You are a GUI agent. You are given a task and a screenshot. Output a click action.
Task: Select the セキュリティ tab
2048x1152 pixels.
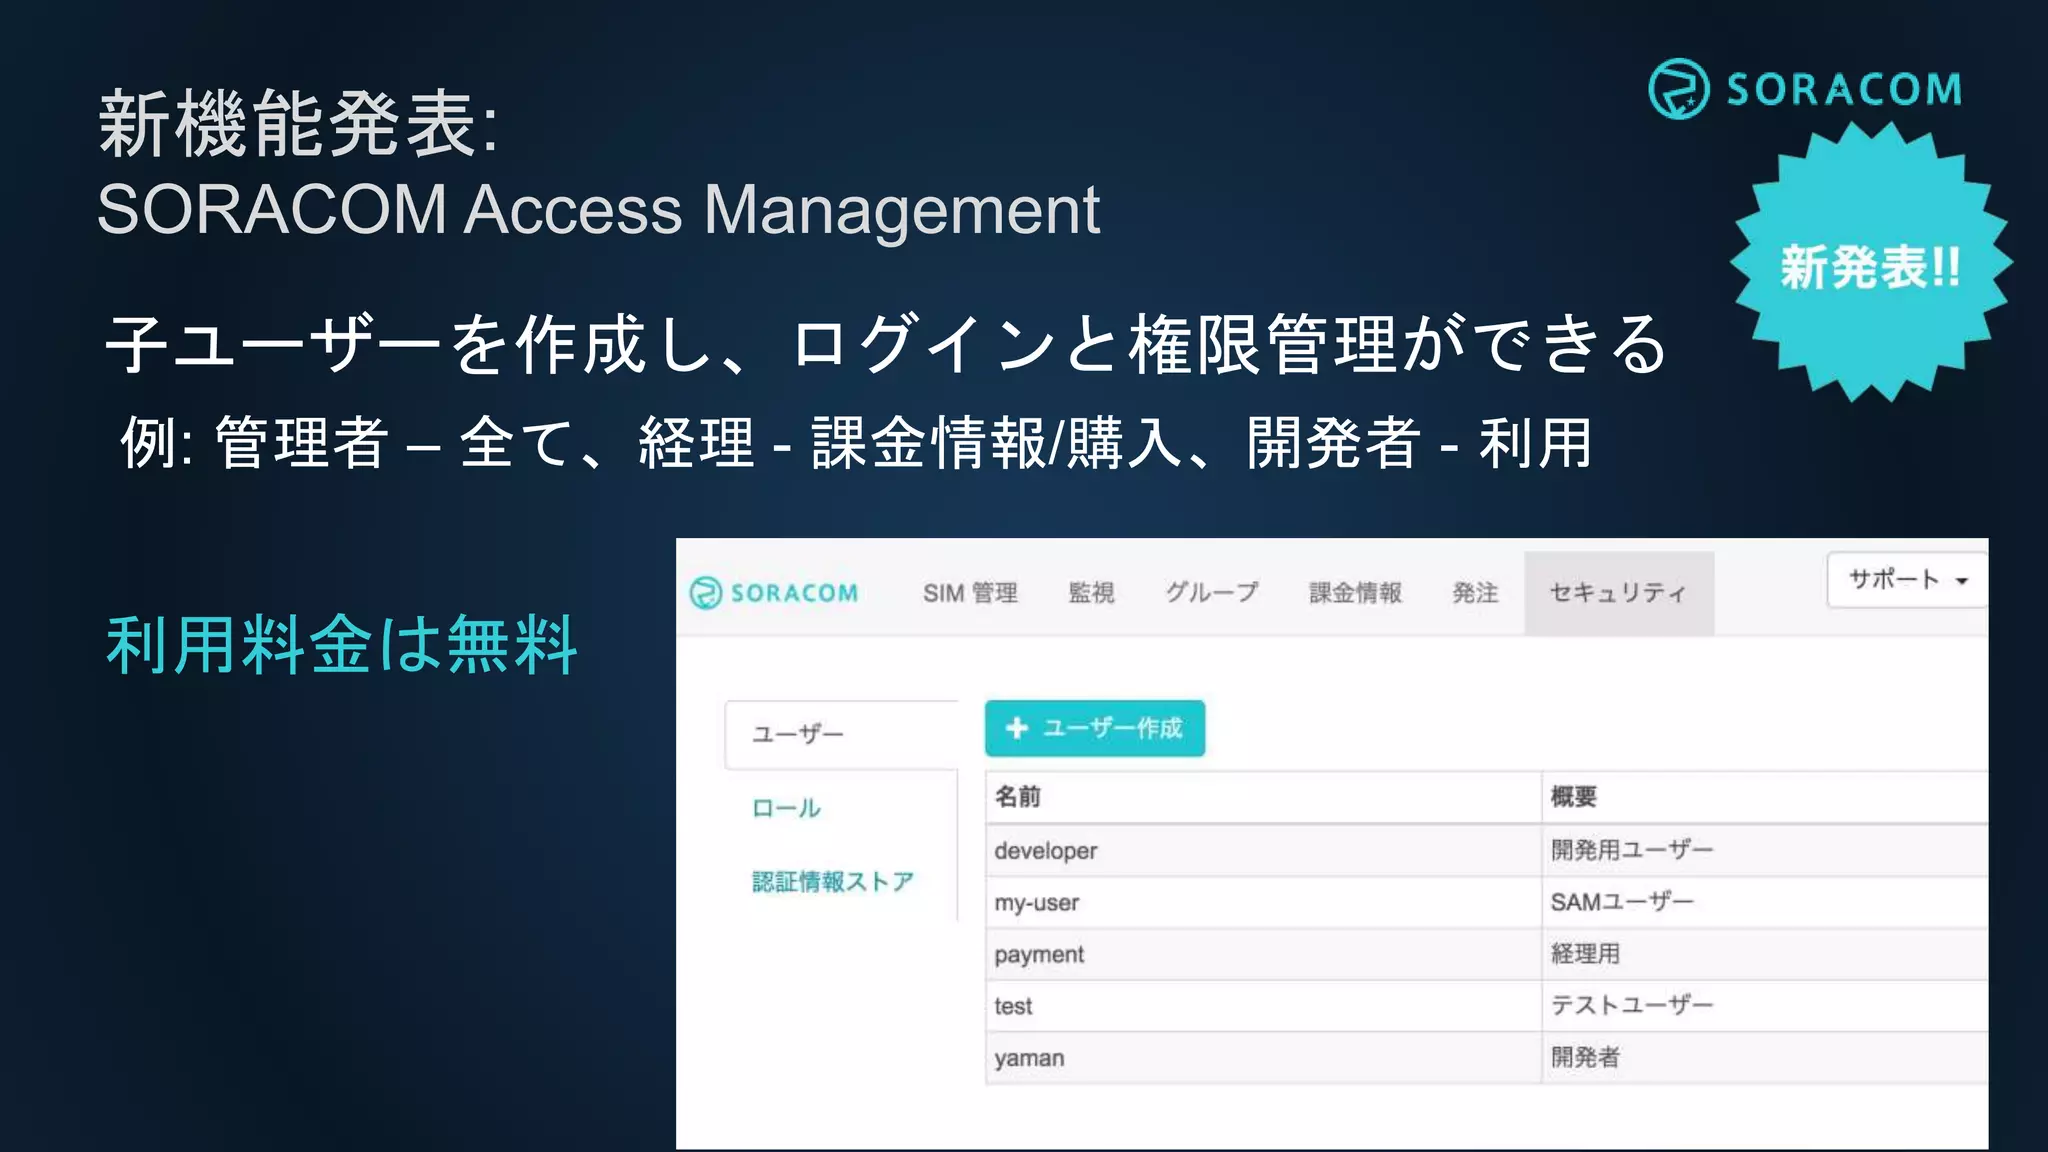click(1619, 593)
